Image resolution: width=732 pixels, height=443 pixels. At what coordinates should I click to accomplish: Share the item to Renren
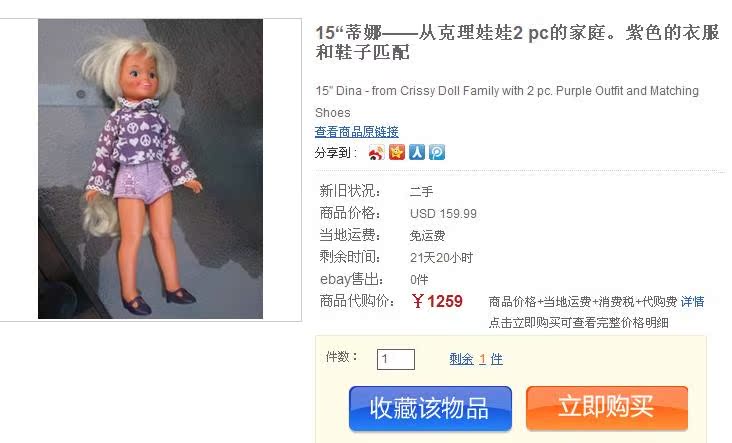pos(417,152)
